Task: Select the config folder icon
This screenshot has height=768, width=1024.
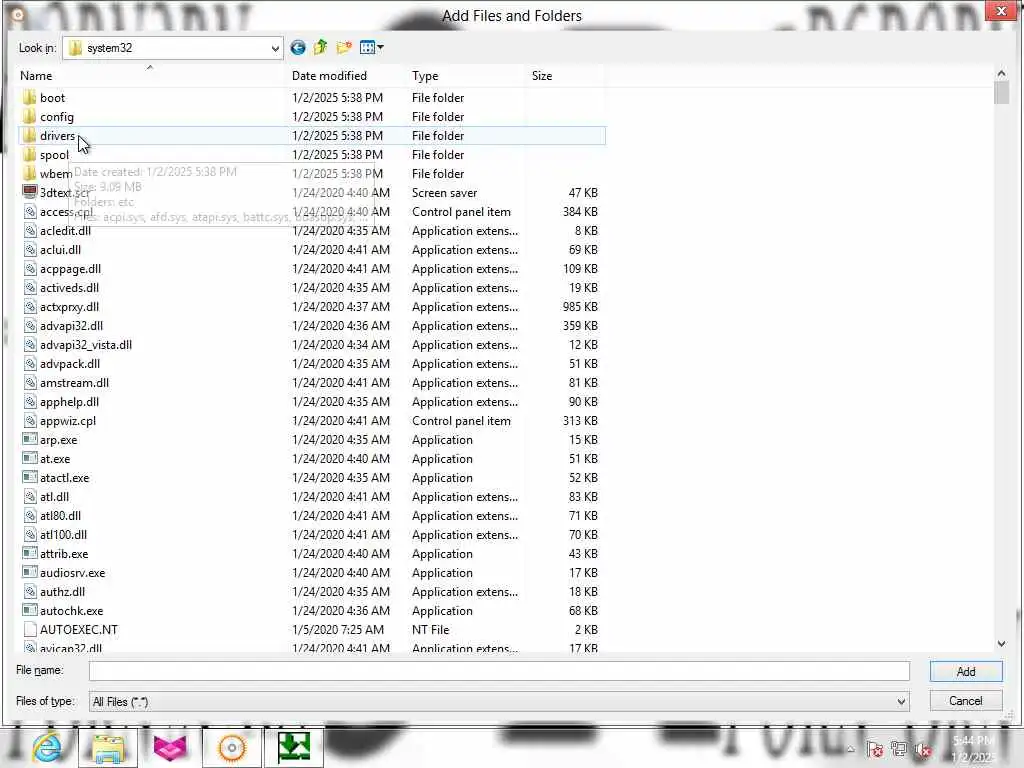Action: [x=29, y=116]
